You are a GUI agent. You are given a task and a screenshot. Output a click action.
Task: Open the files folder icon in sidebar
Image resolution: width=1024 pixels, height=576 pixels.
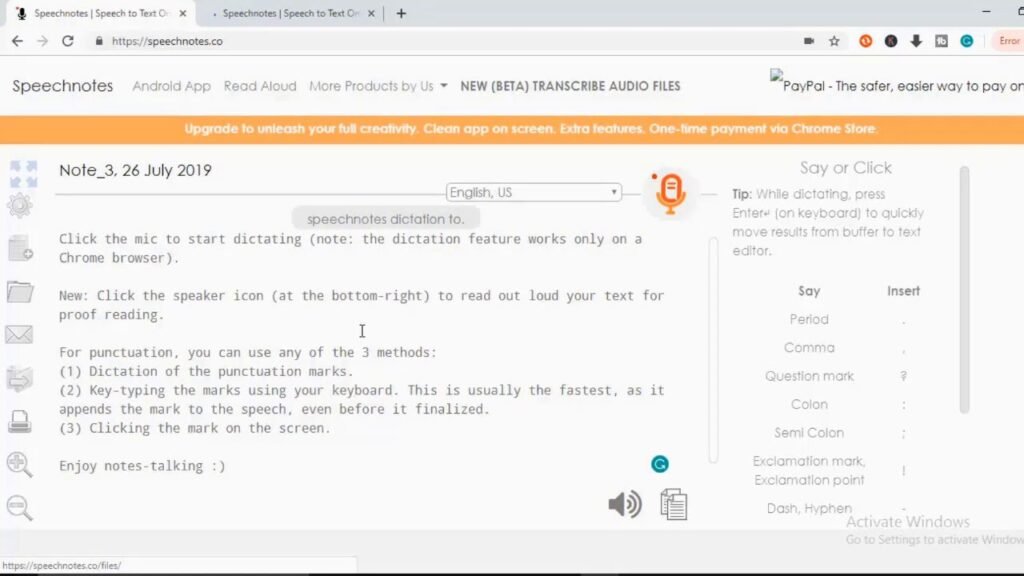(x=20, y=292)
